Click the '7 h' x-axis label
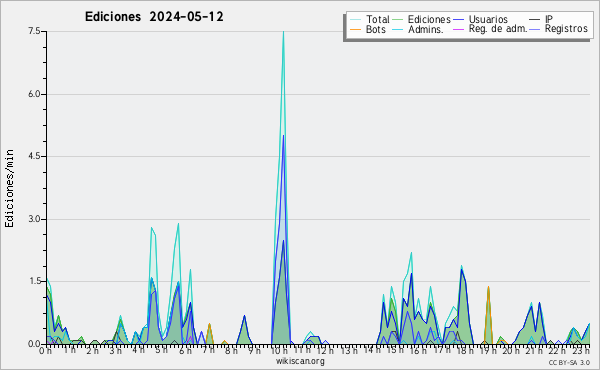 209,350
